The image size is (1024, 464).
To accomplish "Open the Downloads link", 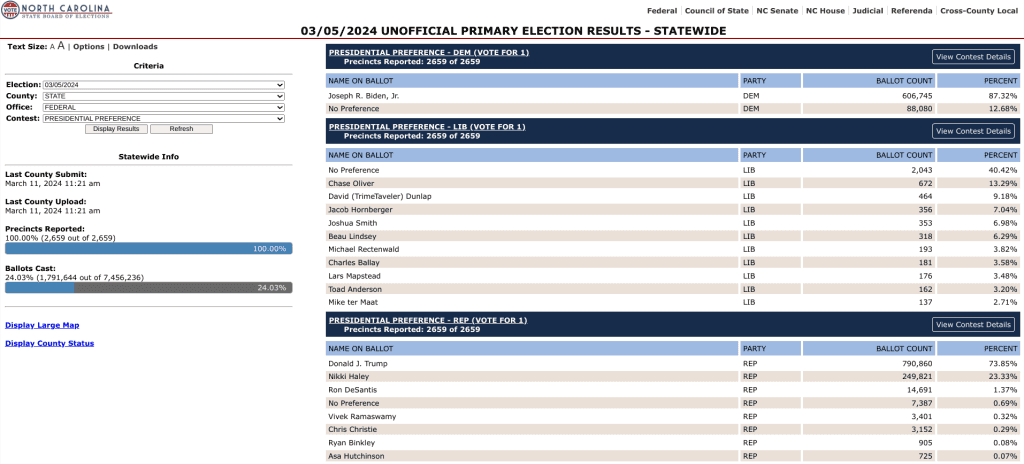I will [x=135, y=47].
